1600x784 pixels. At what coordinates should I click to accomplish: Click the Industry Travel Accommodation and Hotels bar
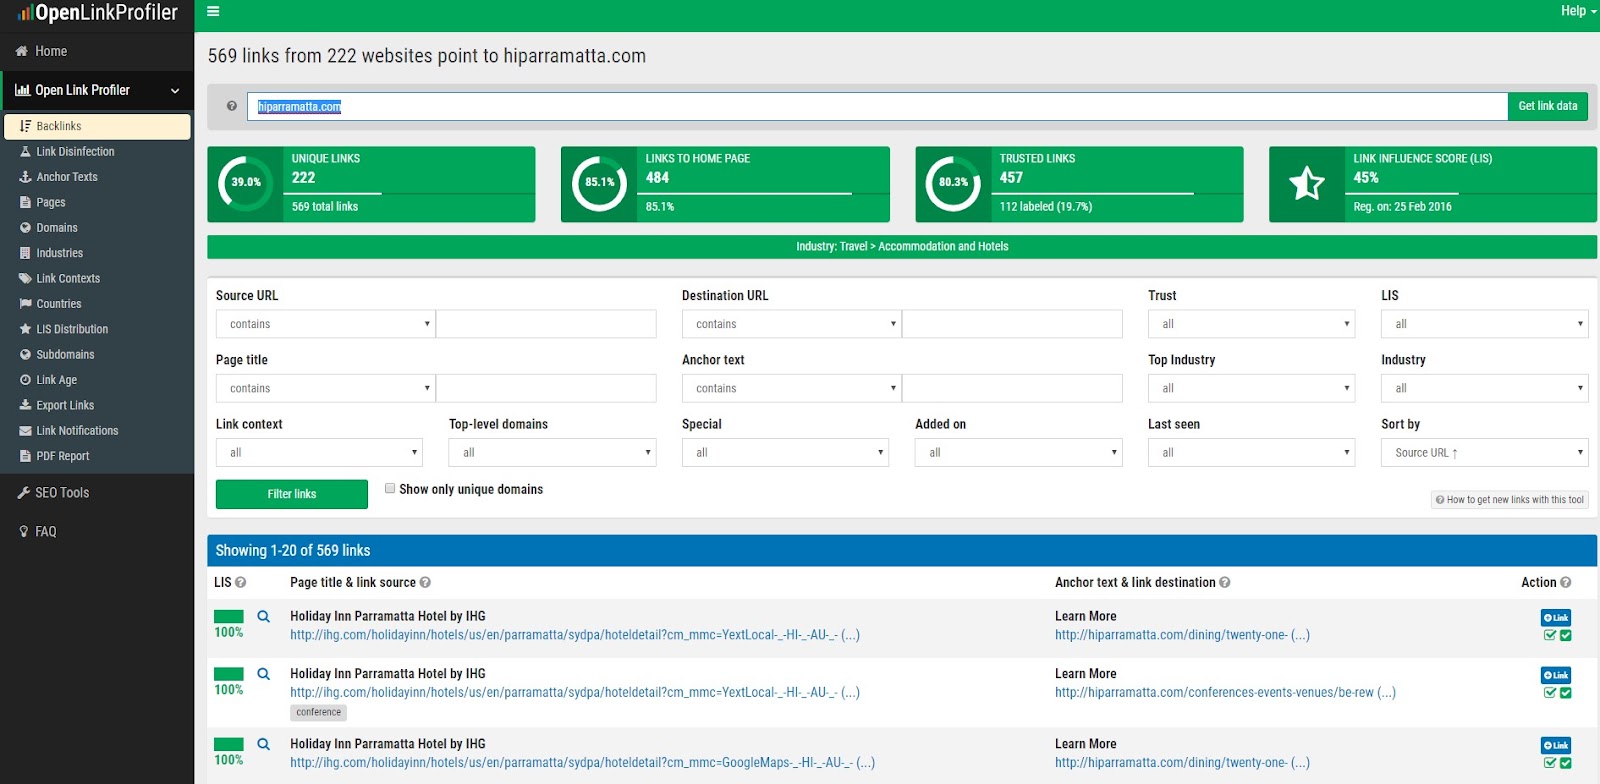(902, 247)
